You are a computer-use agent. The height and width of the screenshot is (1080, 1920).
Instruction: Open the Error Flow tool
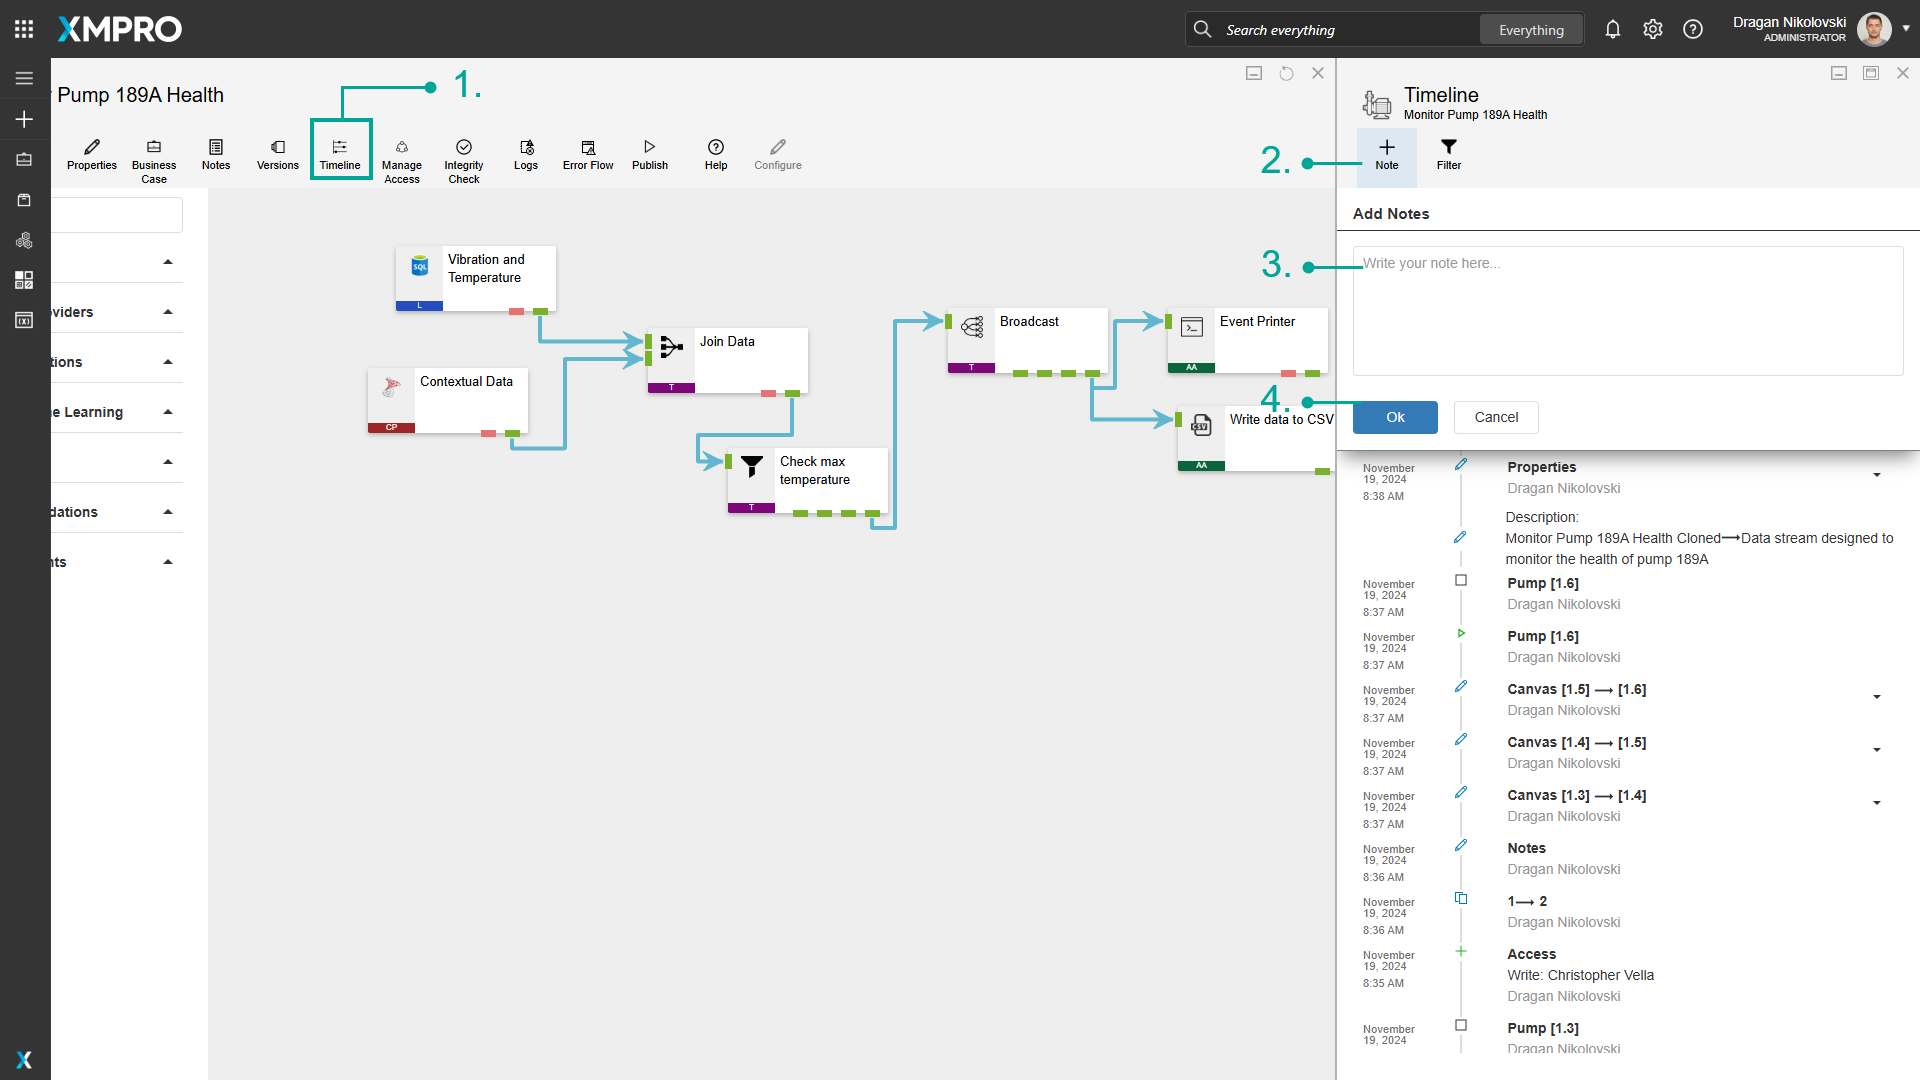pos(588,152)
